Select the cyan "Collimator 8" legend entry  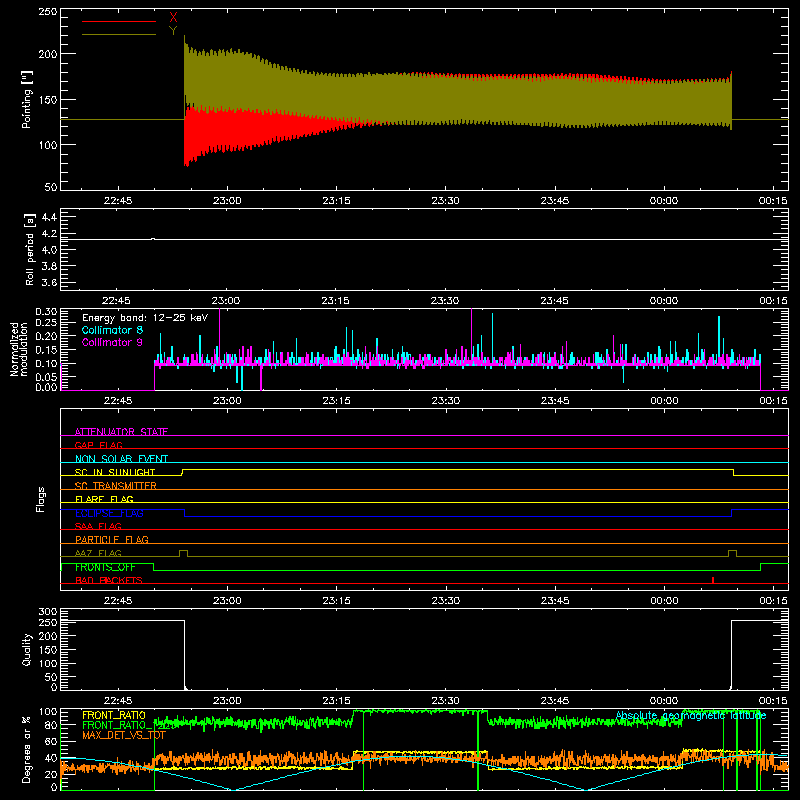coord(112,330)
